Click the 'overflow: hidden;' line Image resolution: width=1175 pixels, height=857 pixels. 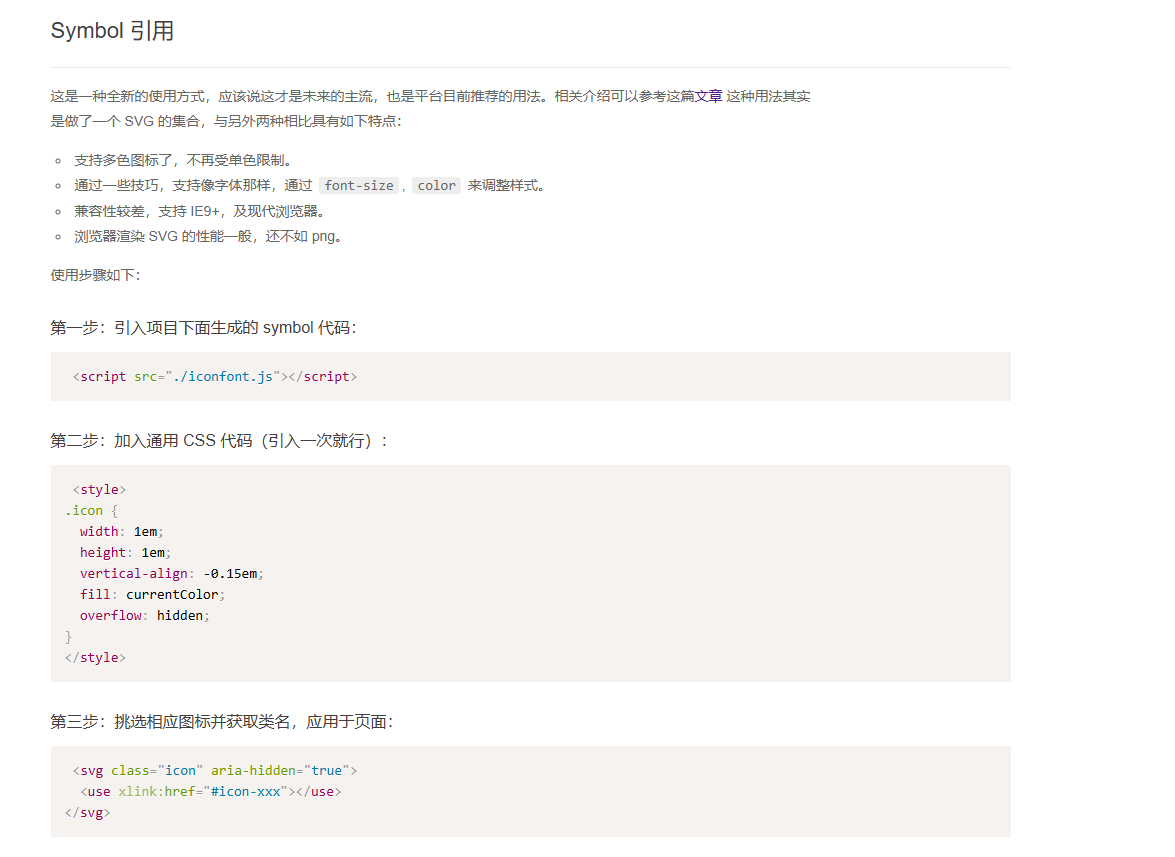(x=145, y=616)
